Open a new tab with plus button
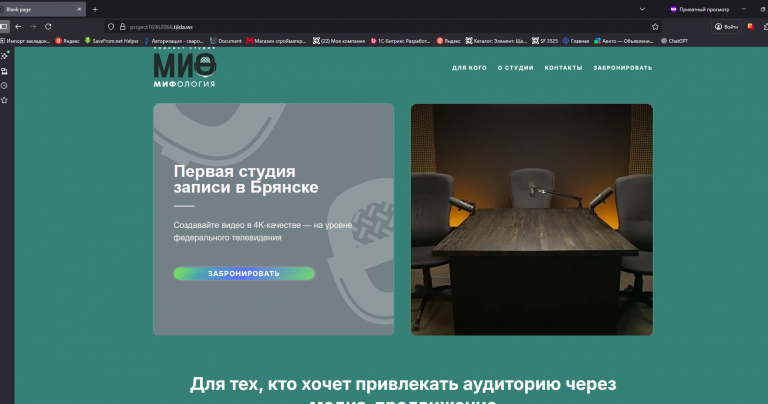 (x=95, y=9)
